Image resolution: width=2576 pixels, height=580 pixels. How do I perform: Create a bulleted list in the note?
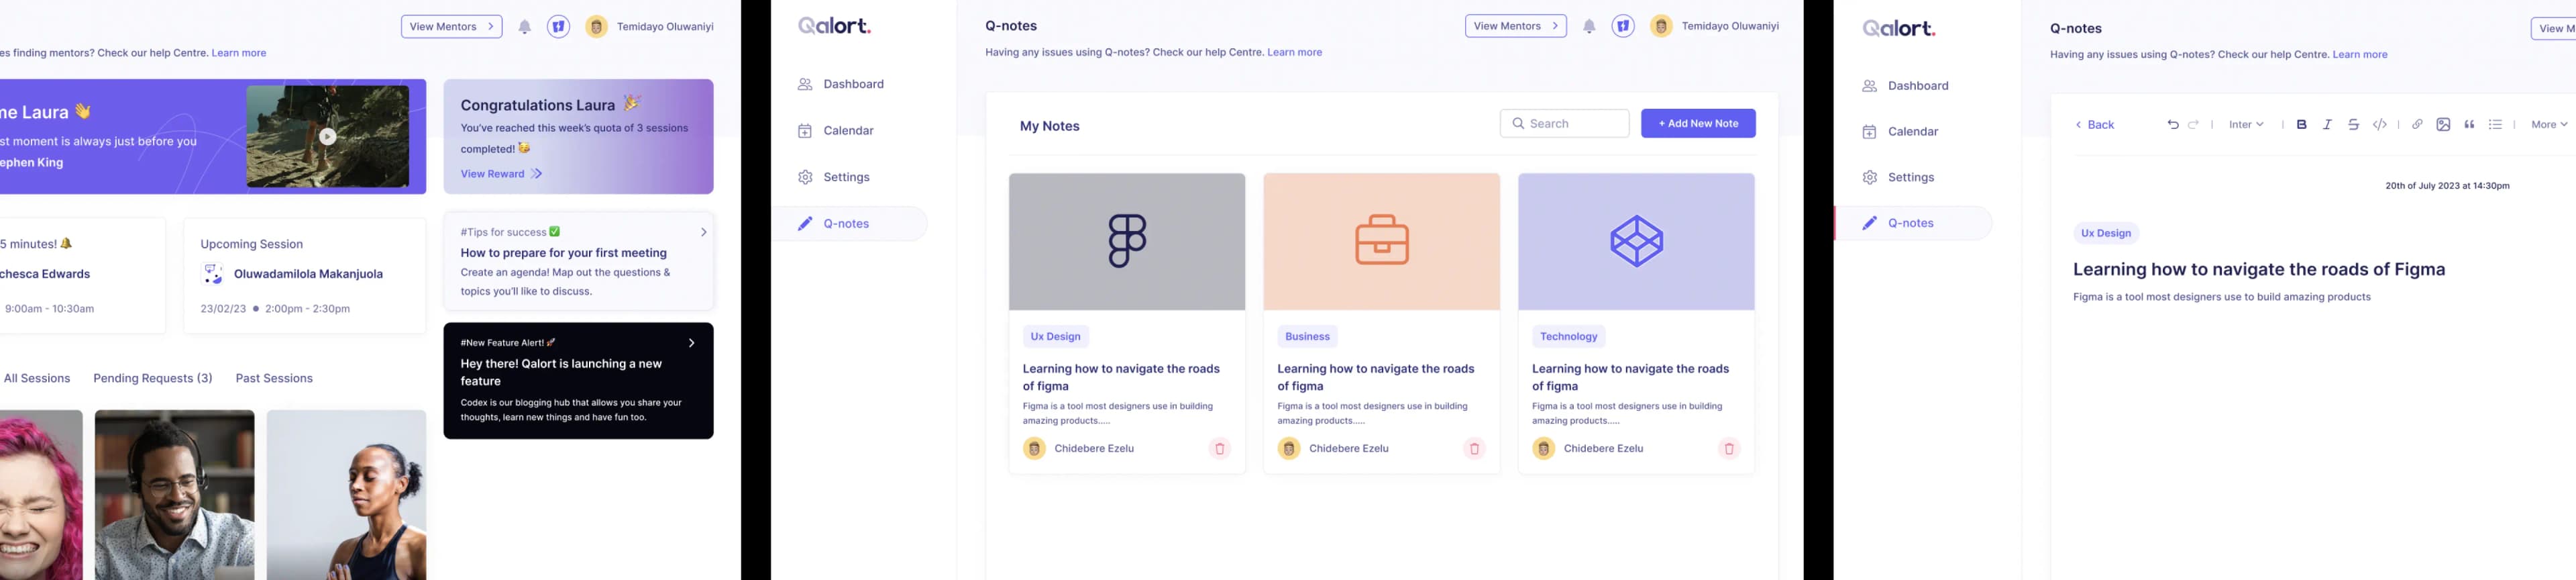click(x=2495, y=125)
